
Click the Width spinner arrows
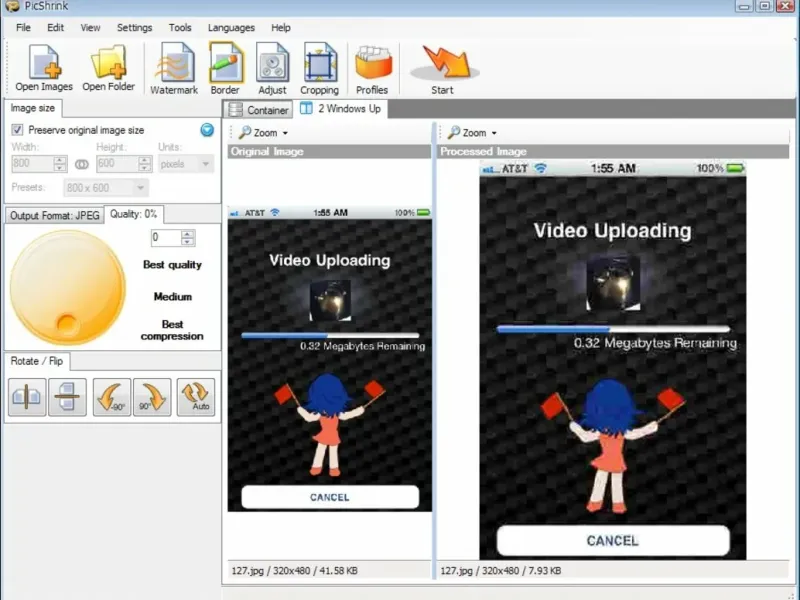(x=60, y=164)
